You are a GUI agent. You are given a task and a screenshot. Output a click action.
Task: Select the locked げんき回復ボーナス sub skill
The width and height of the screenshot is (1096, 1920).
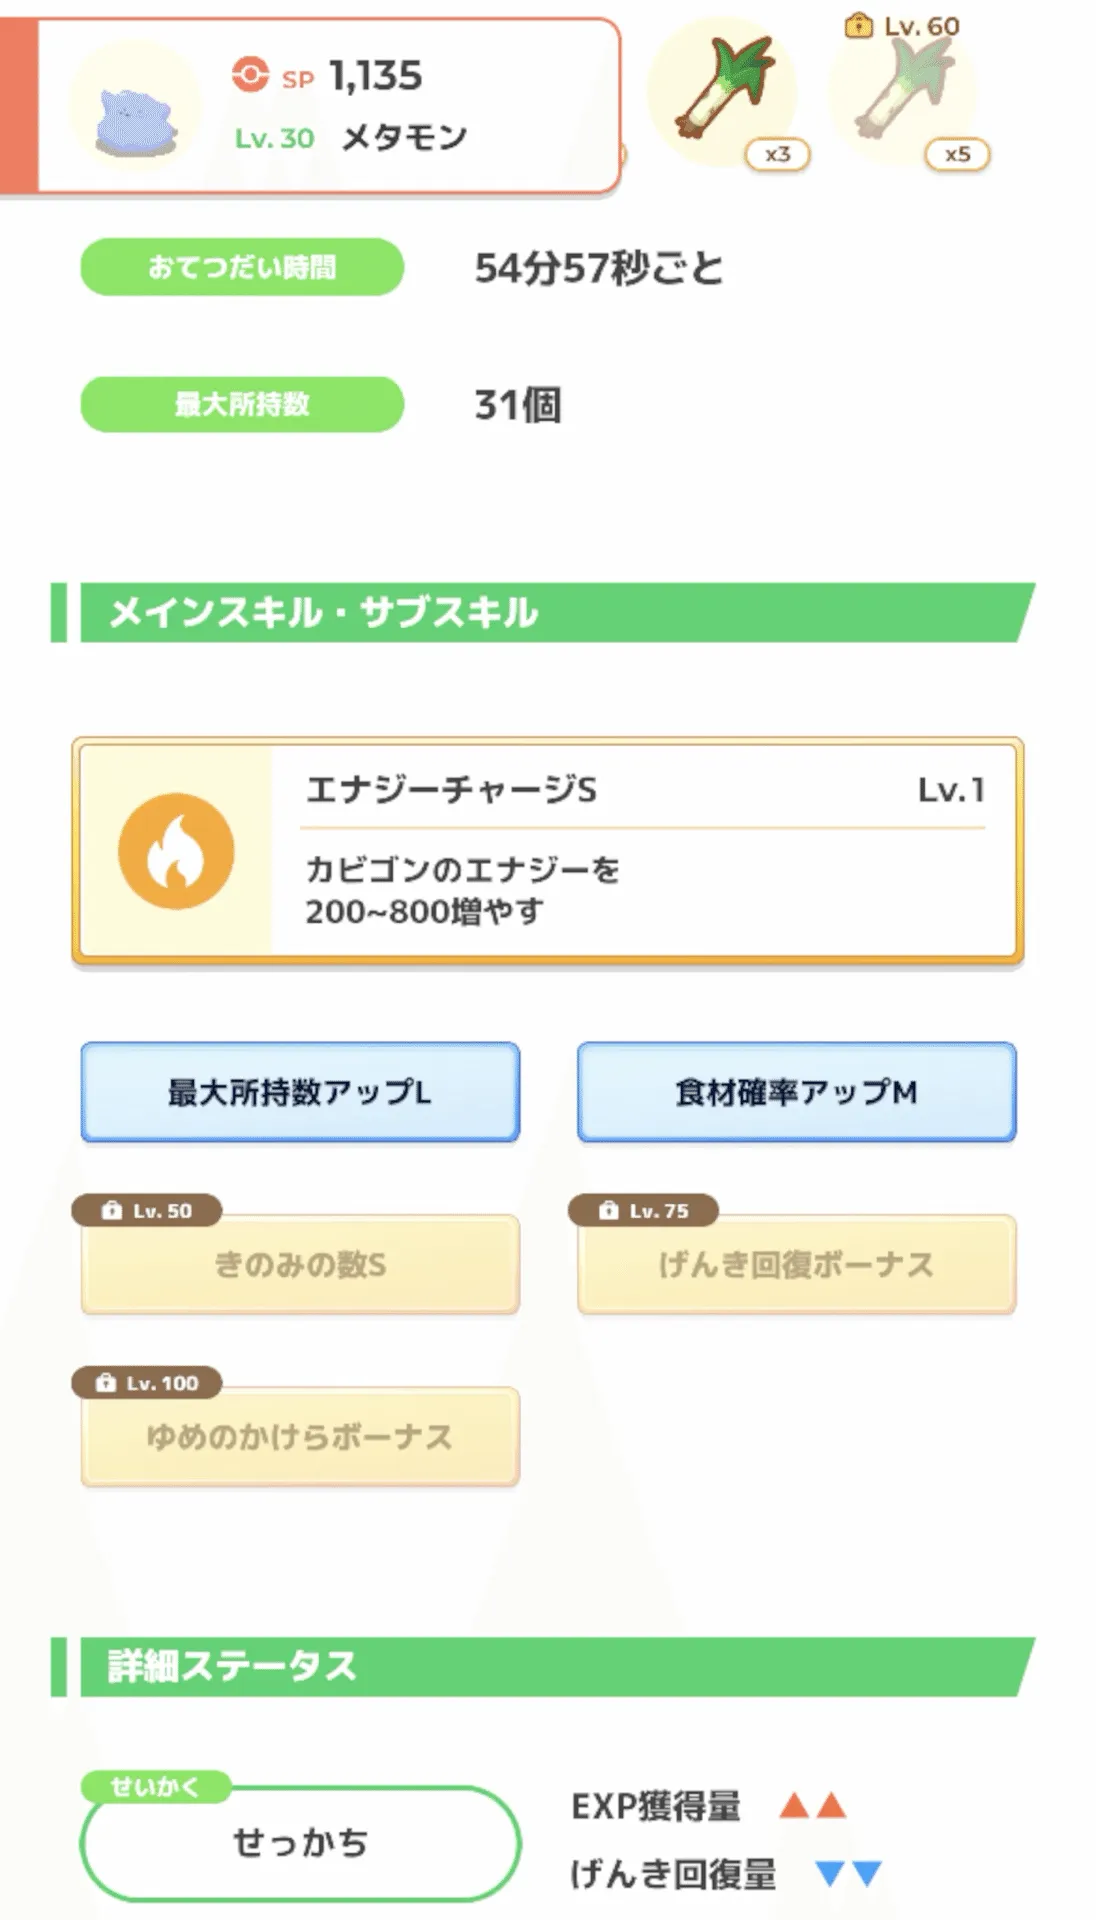coord(796,1266)
